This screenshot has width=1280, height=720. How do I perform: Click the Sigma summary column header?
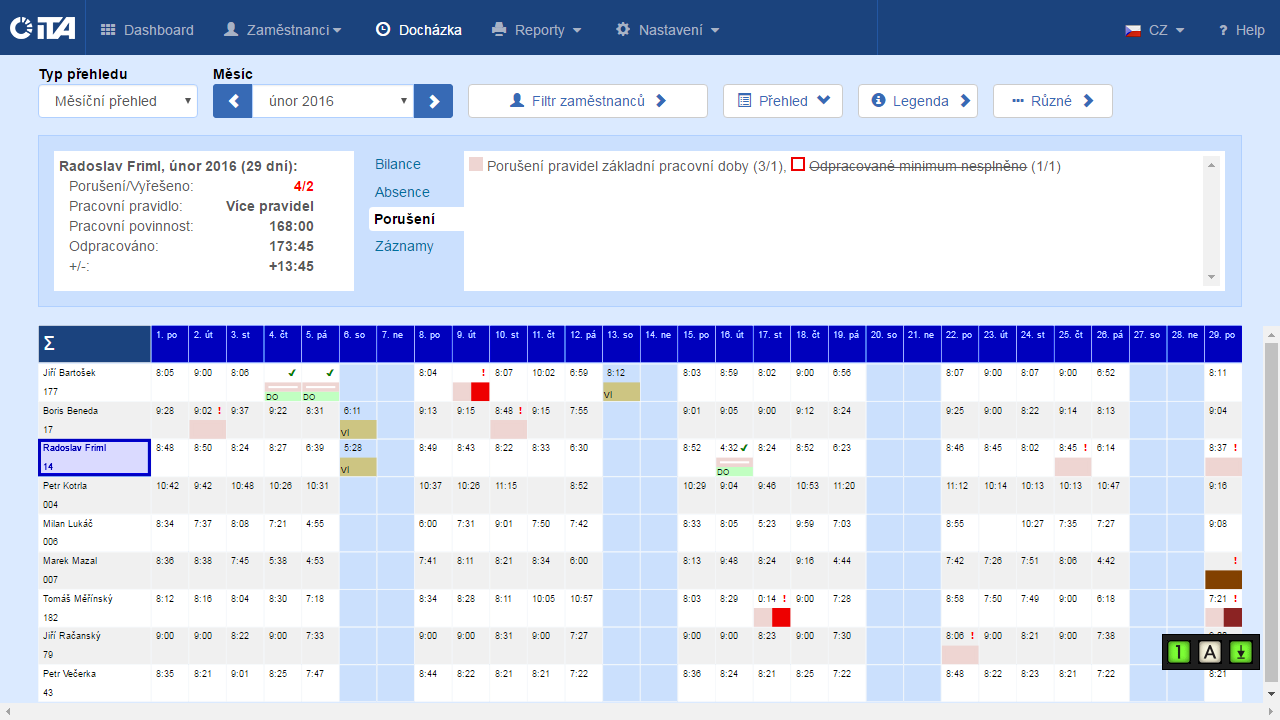pos(94,343)
